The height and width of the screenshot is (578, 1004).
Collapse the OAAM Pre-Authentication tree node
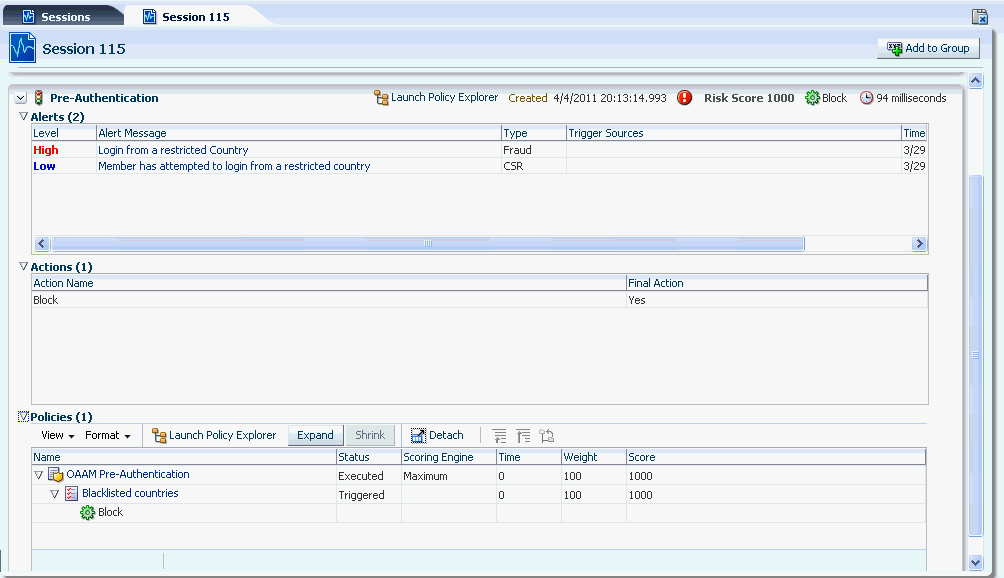coord(39,475)
